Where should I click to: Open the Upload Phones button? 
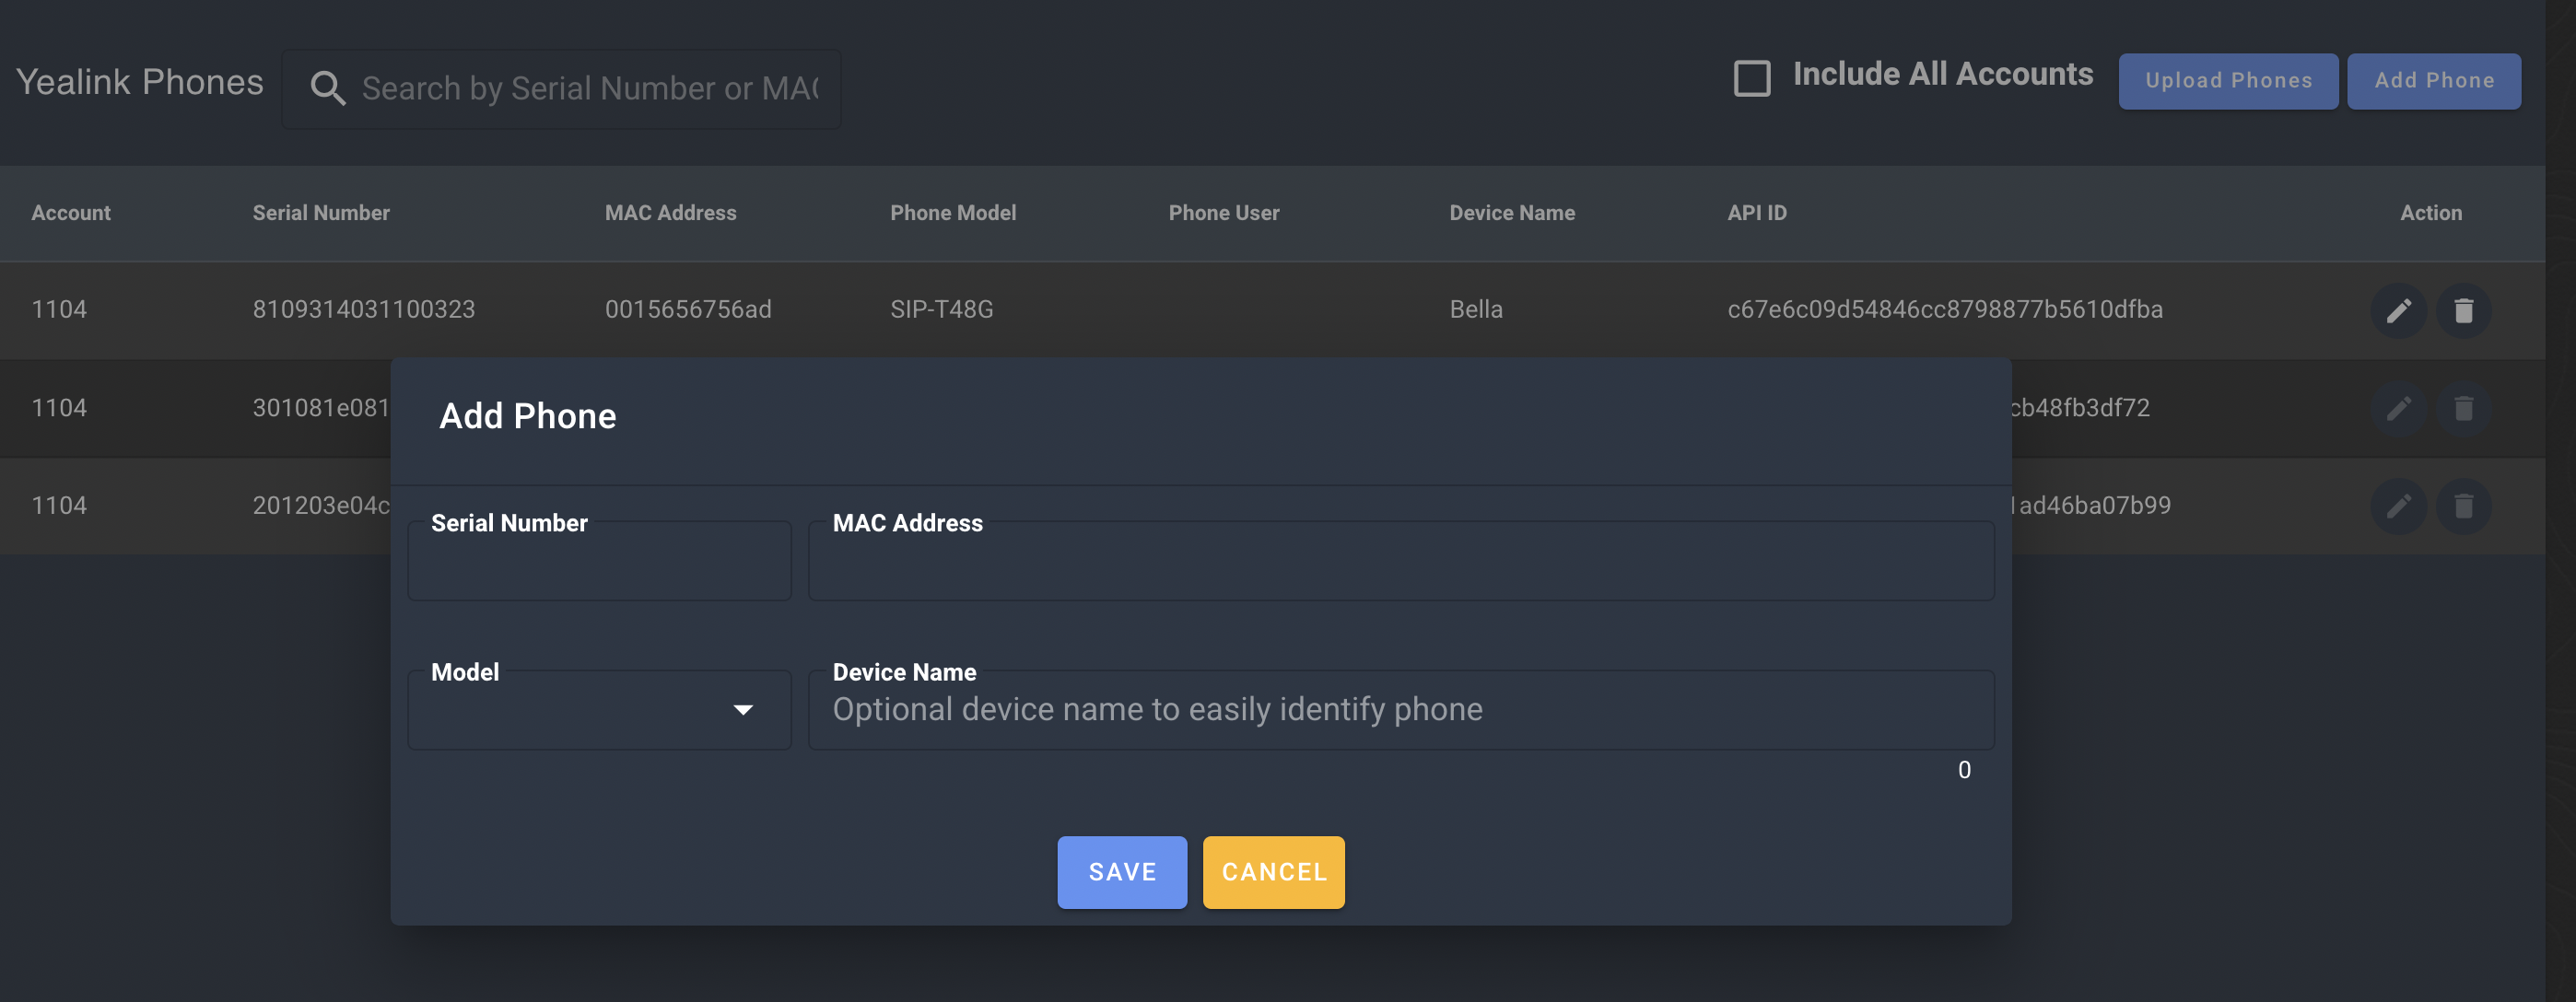click(x=2228, y=81)
